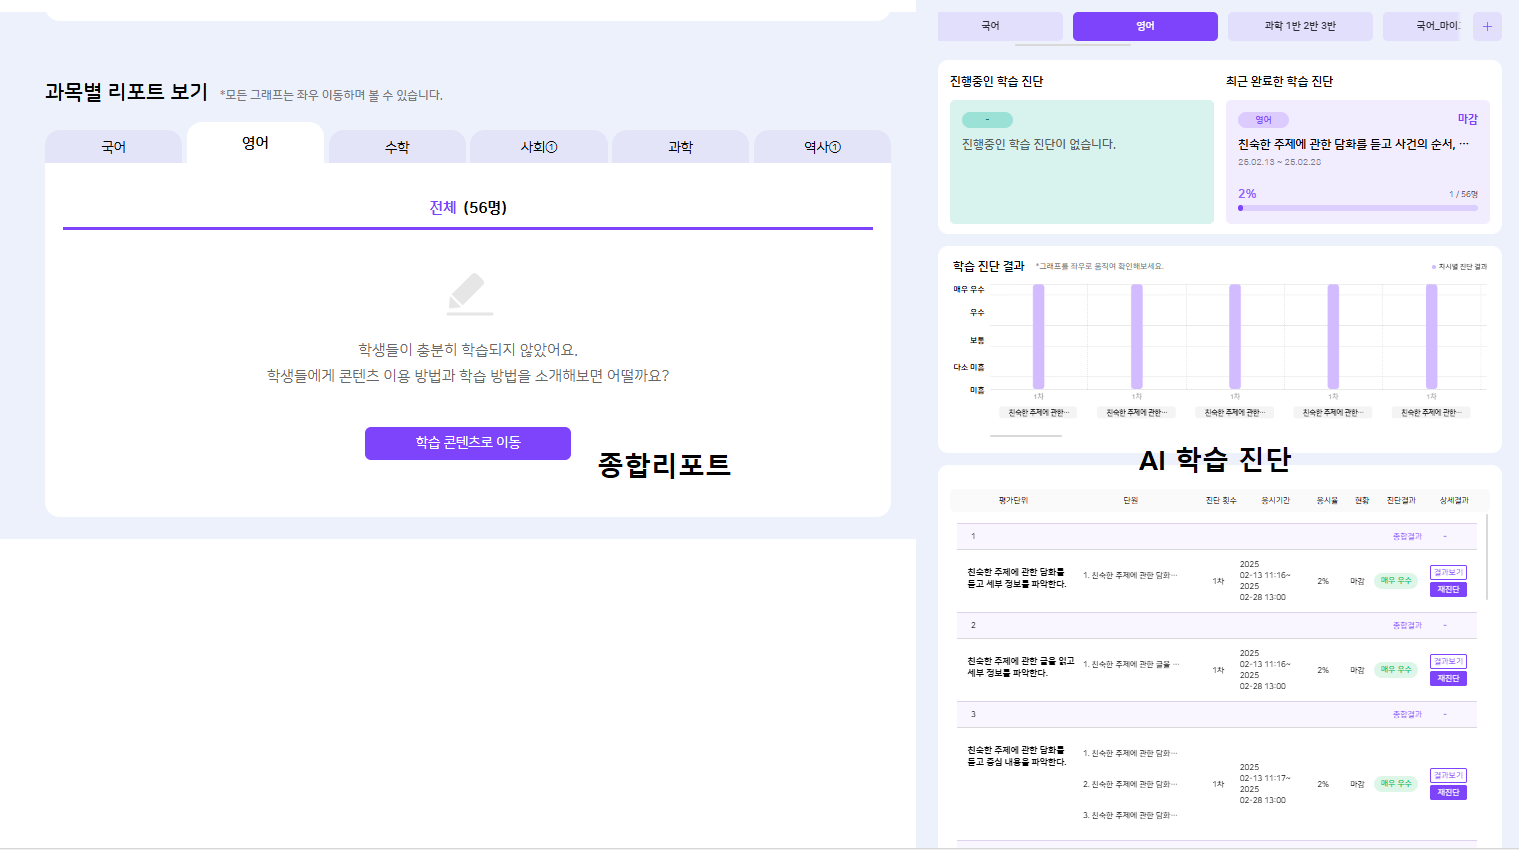Click the plus icon to add class tab
The image size is (1519, 850).
point(1487,27)
